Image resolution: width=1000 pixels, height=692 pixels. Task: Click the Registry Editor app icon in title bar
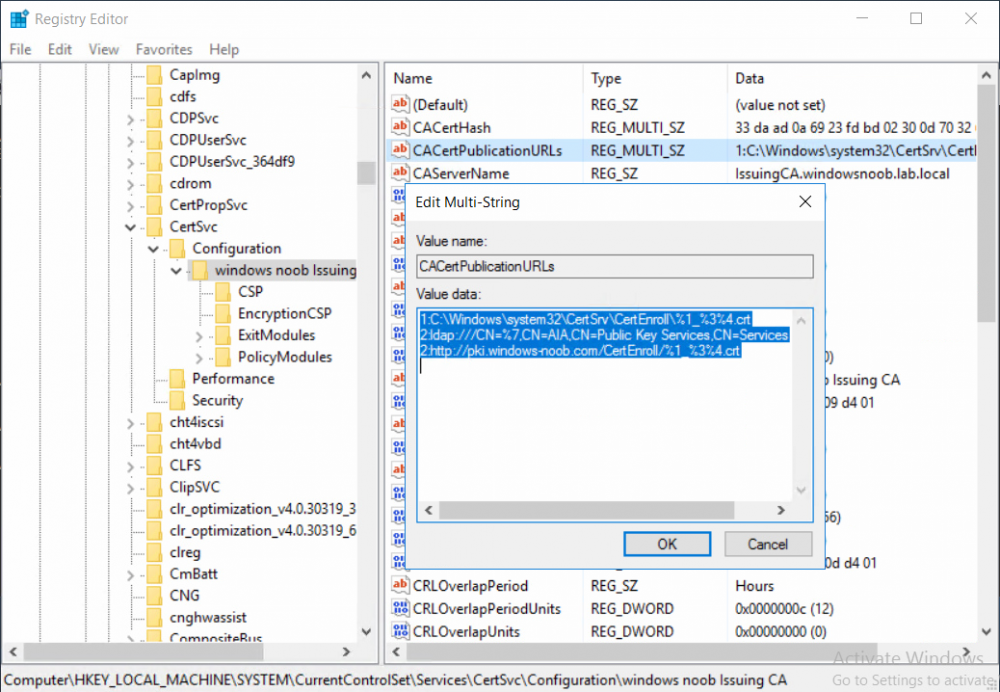(18, 19)
